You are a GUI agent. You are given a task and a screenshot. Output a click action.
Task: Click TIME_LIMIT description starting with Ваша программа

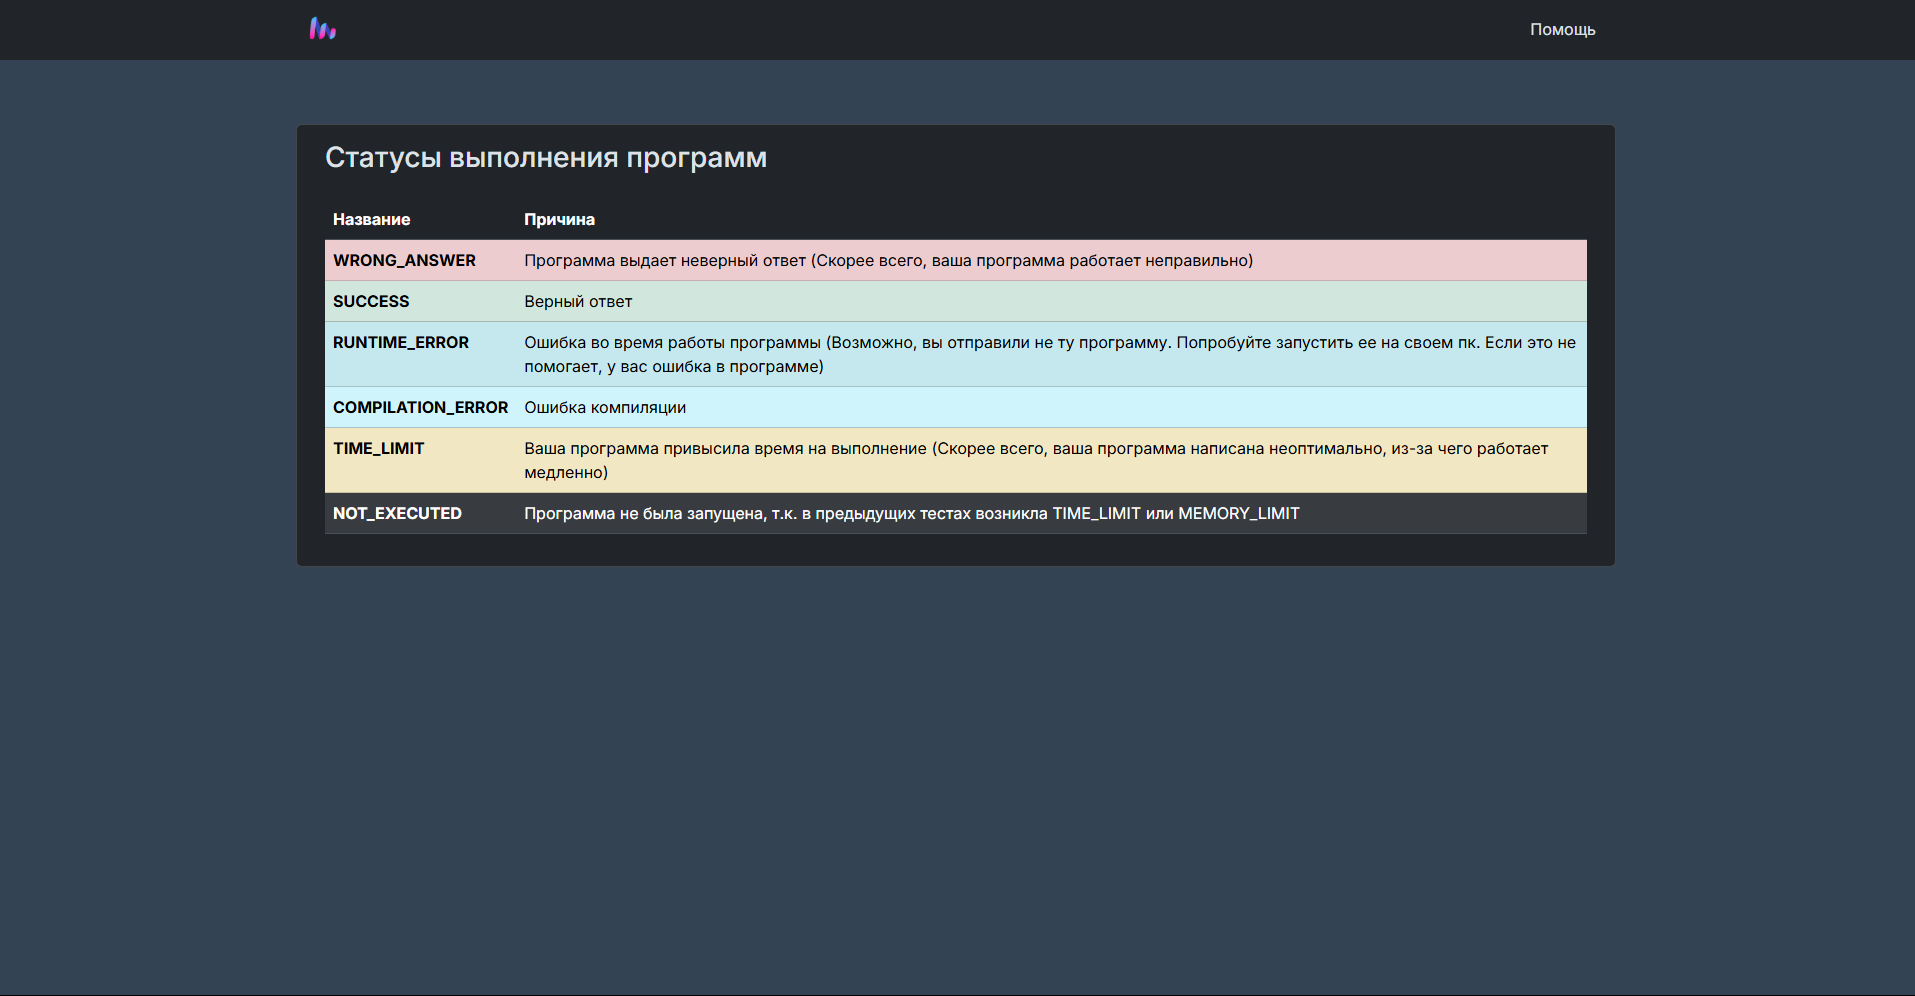pyautogui.click(x=1035, y=449)
